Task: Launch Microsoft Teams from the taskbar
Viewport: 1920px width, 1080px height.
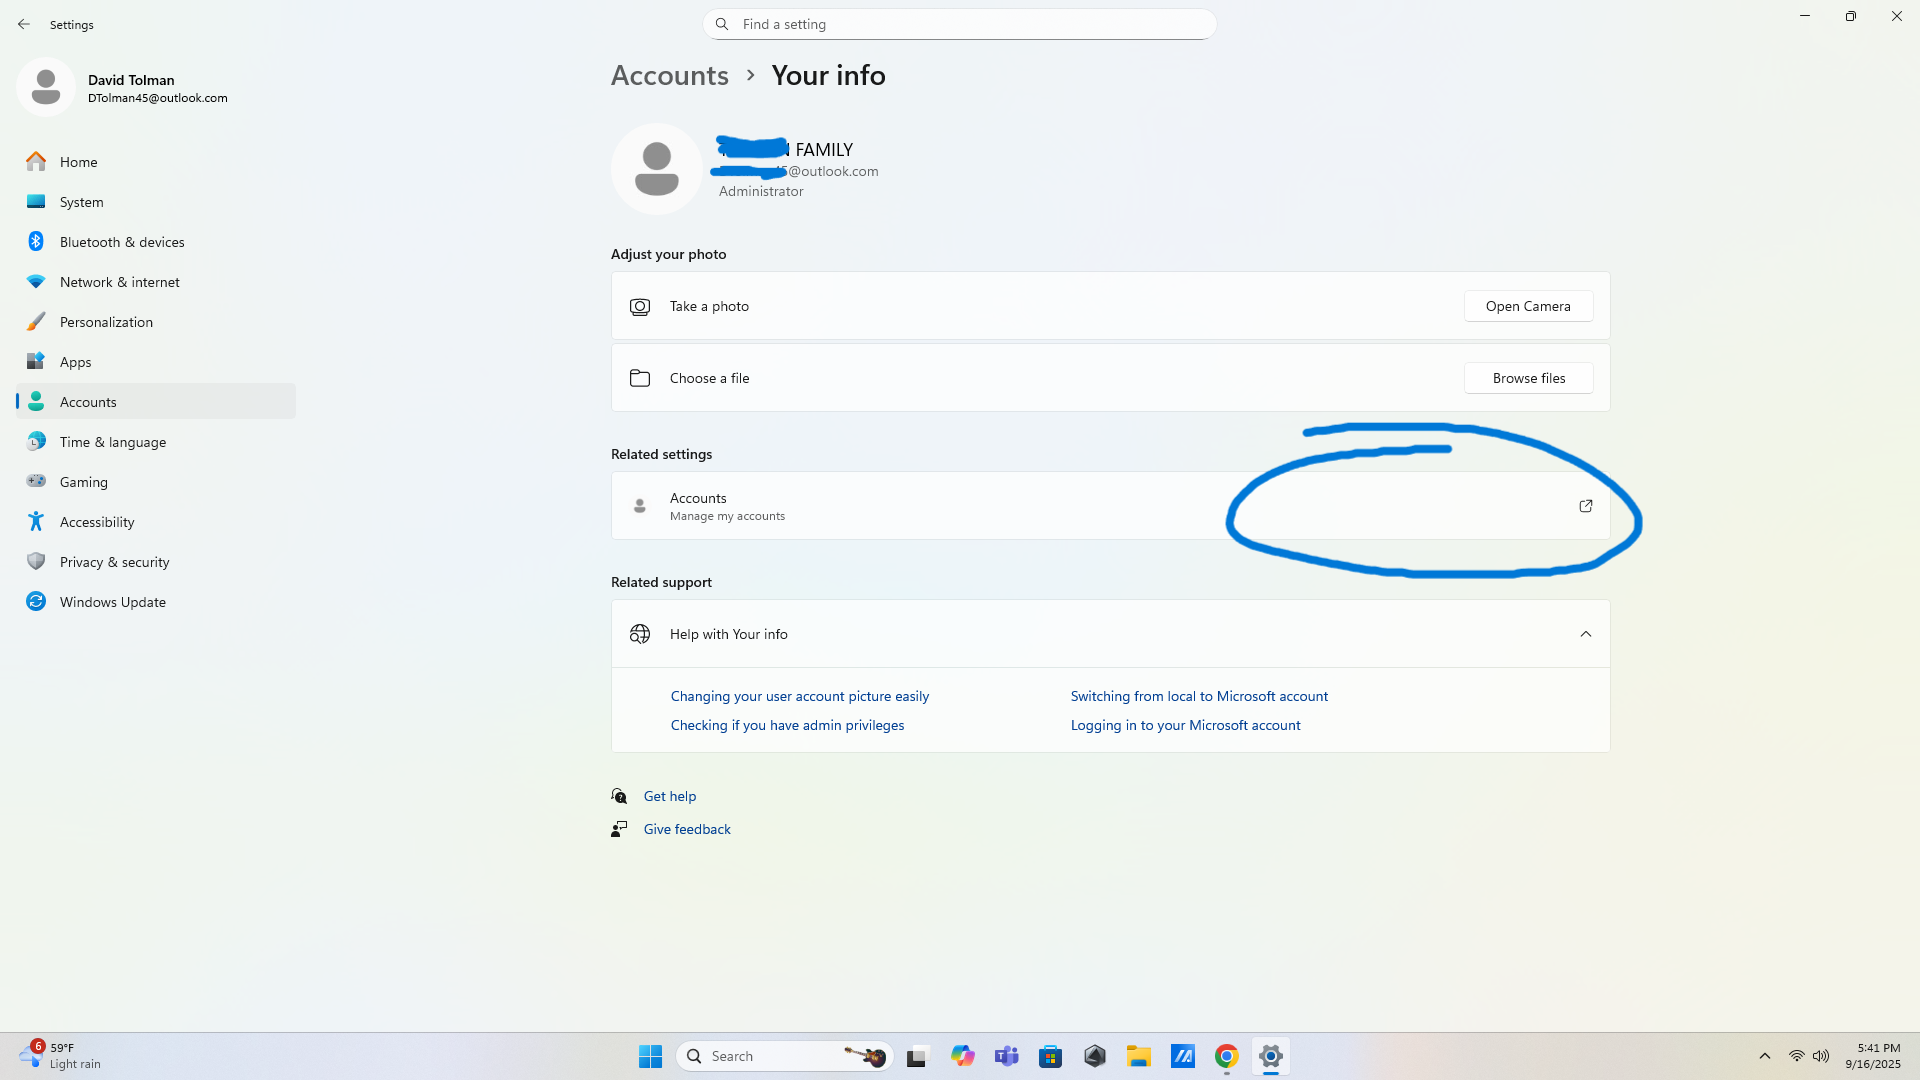Action: pos(1007,1055)
